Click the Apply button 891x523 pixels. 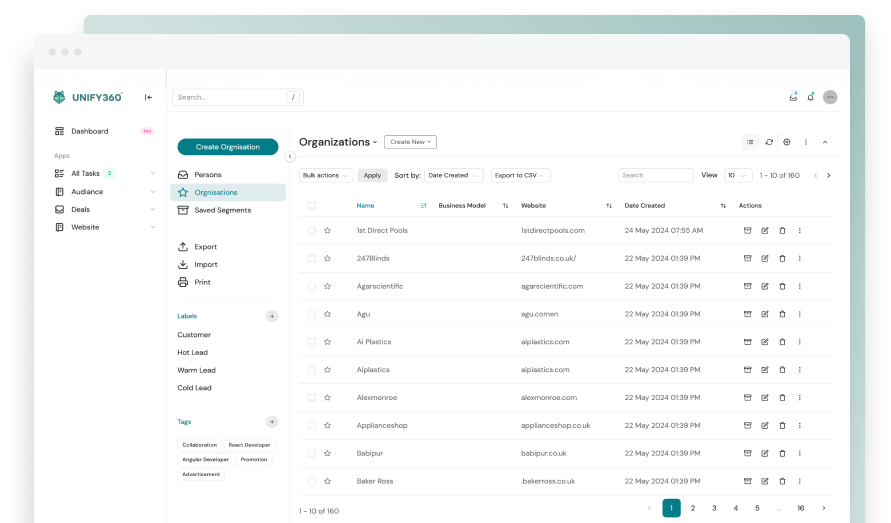(372, 176)
